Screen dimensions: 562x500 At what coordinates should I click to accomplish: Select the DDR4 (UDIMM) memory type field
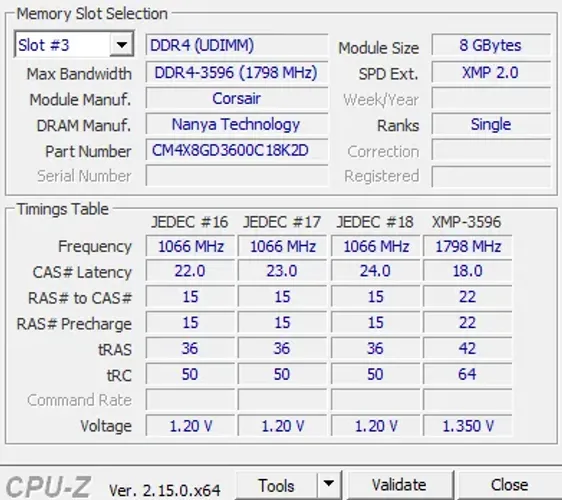coord(237,45)
